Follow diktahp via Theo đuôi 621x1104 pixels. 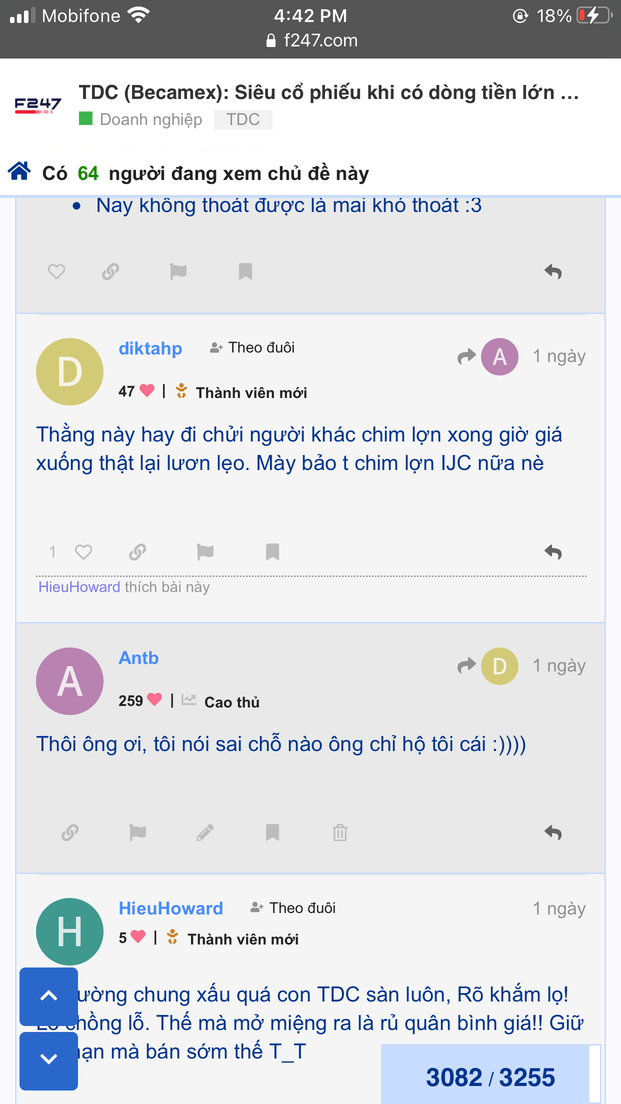pyautogui.click(x=252, y=348)
